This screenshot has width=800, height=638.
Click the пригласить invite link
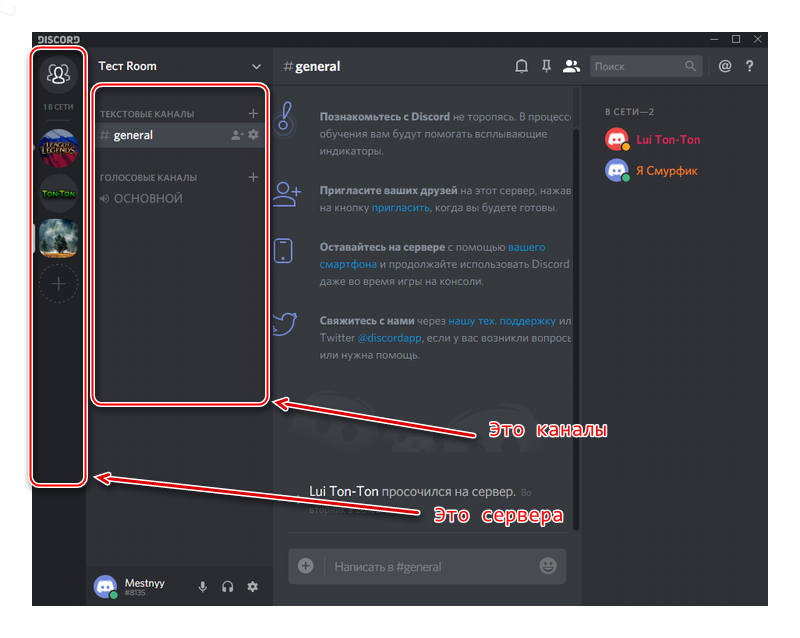(401, 208)
